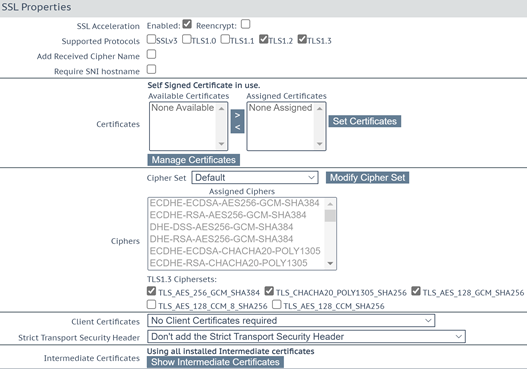Click the 'TLS1.3 Ciphersets:' label
The height and width of the screenshot is (369, 527).
(182, 279)
